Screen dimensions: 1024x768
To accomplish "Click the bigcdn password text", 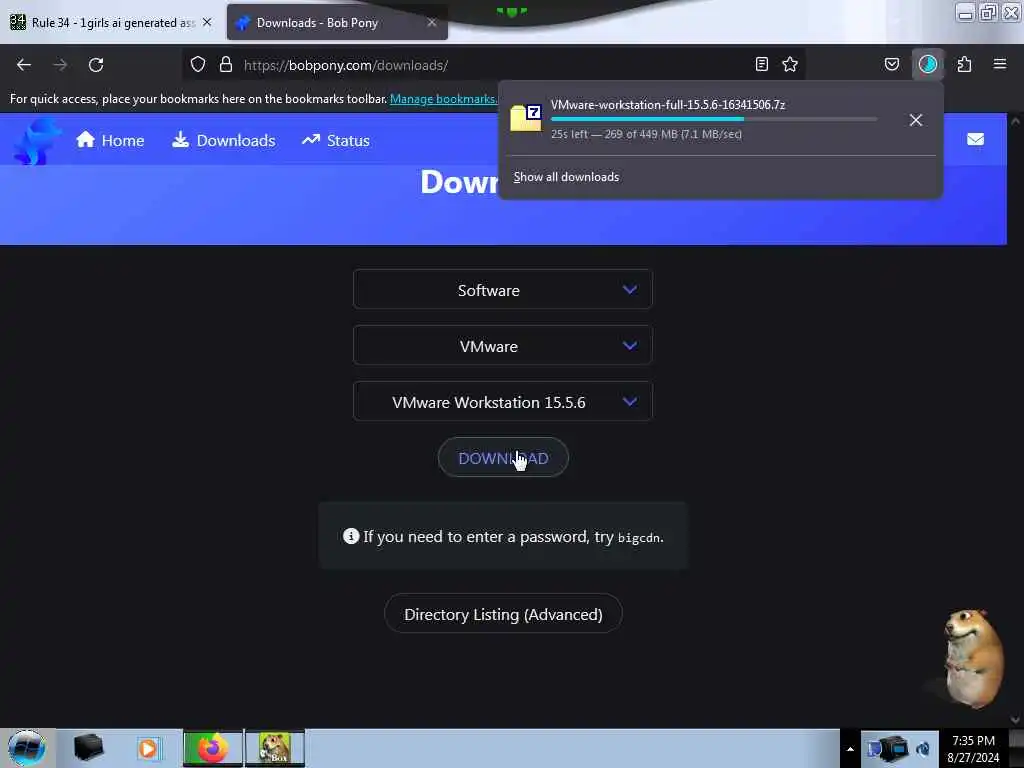I will (639, 537).
